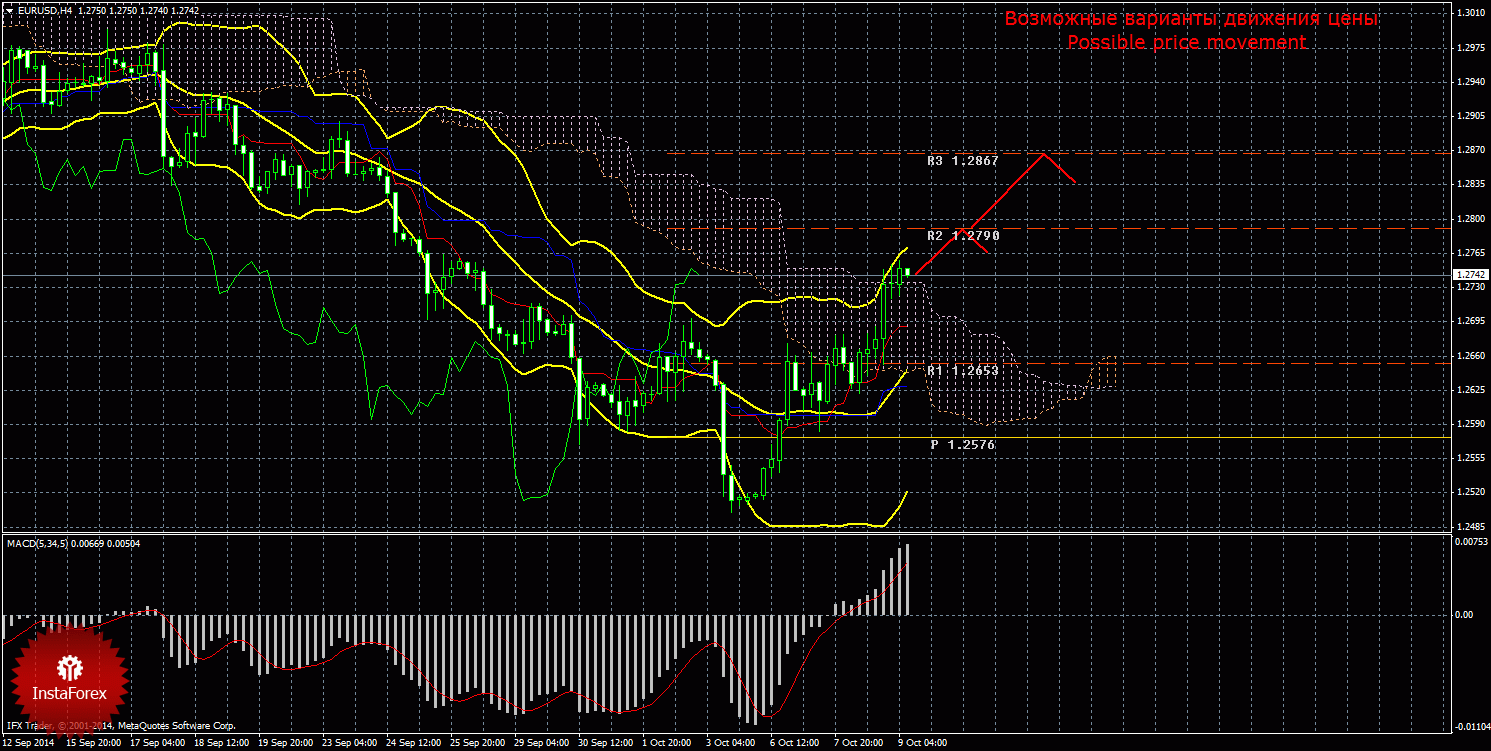Click the P 1.2576 pivot label

tap(963, 444)
